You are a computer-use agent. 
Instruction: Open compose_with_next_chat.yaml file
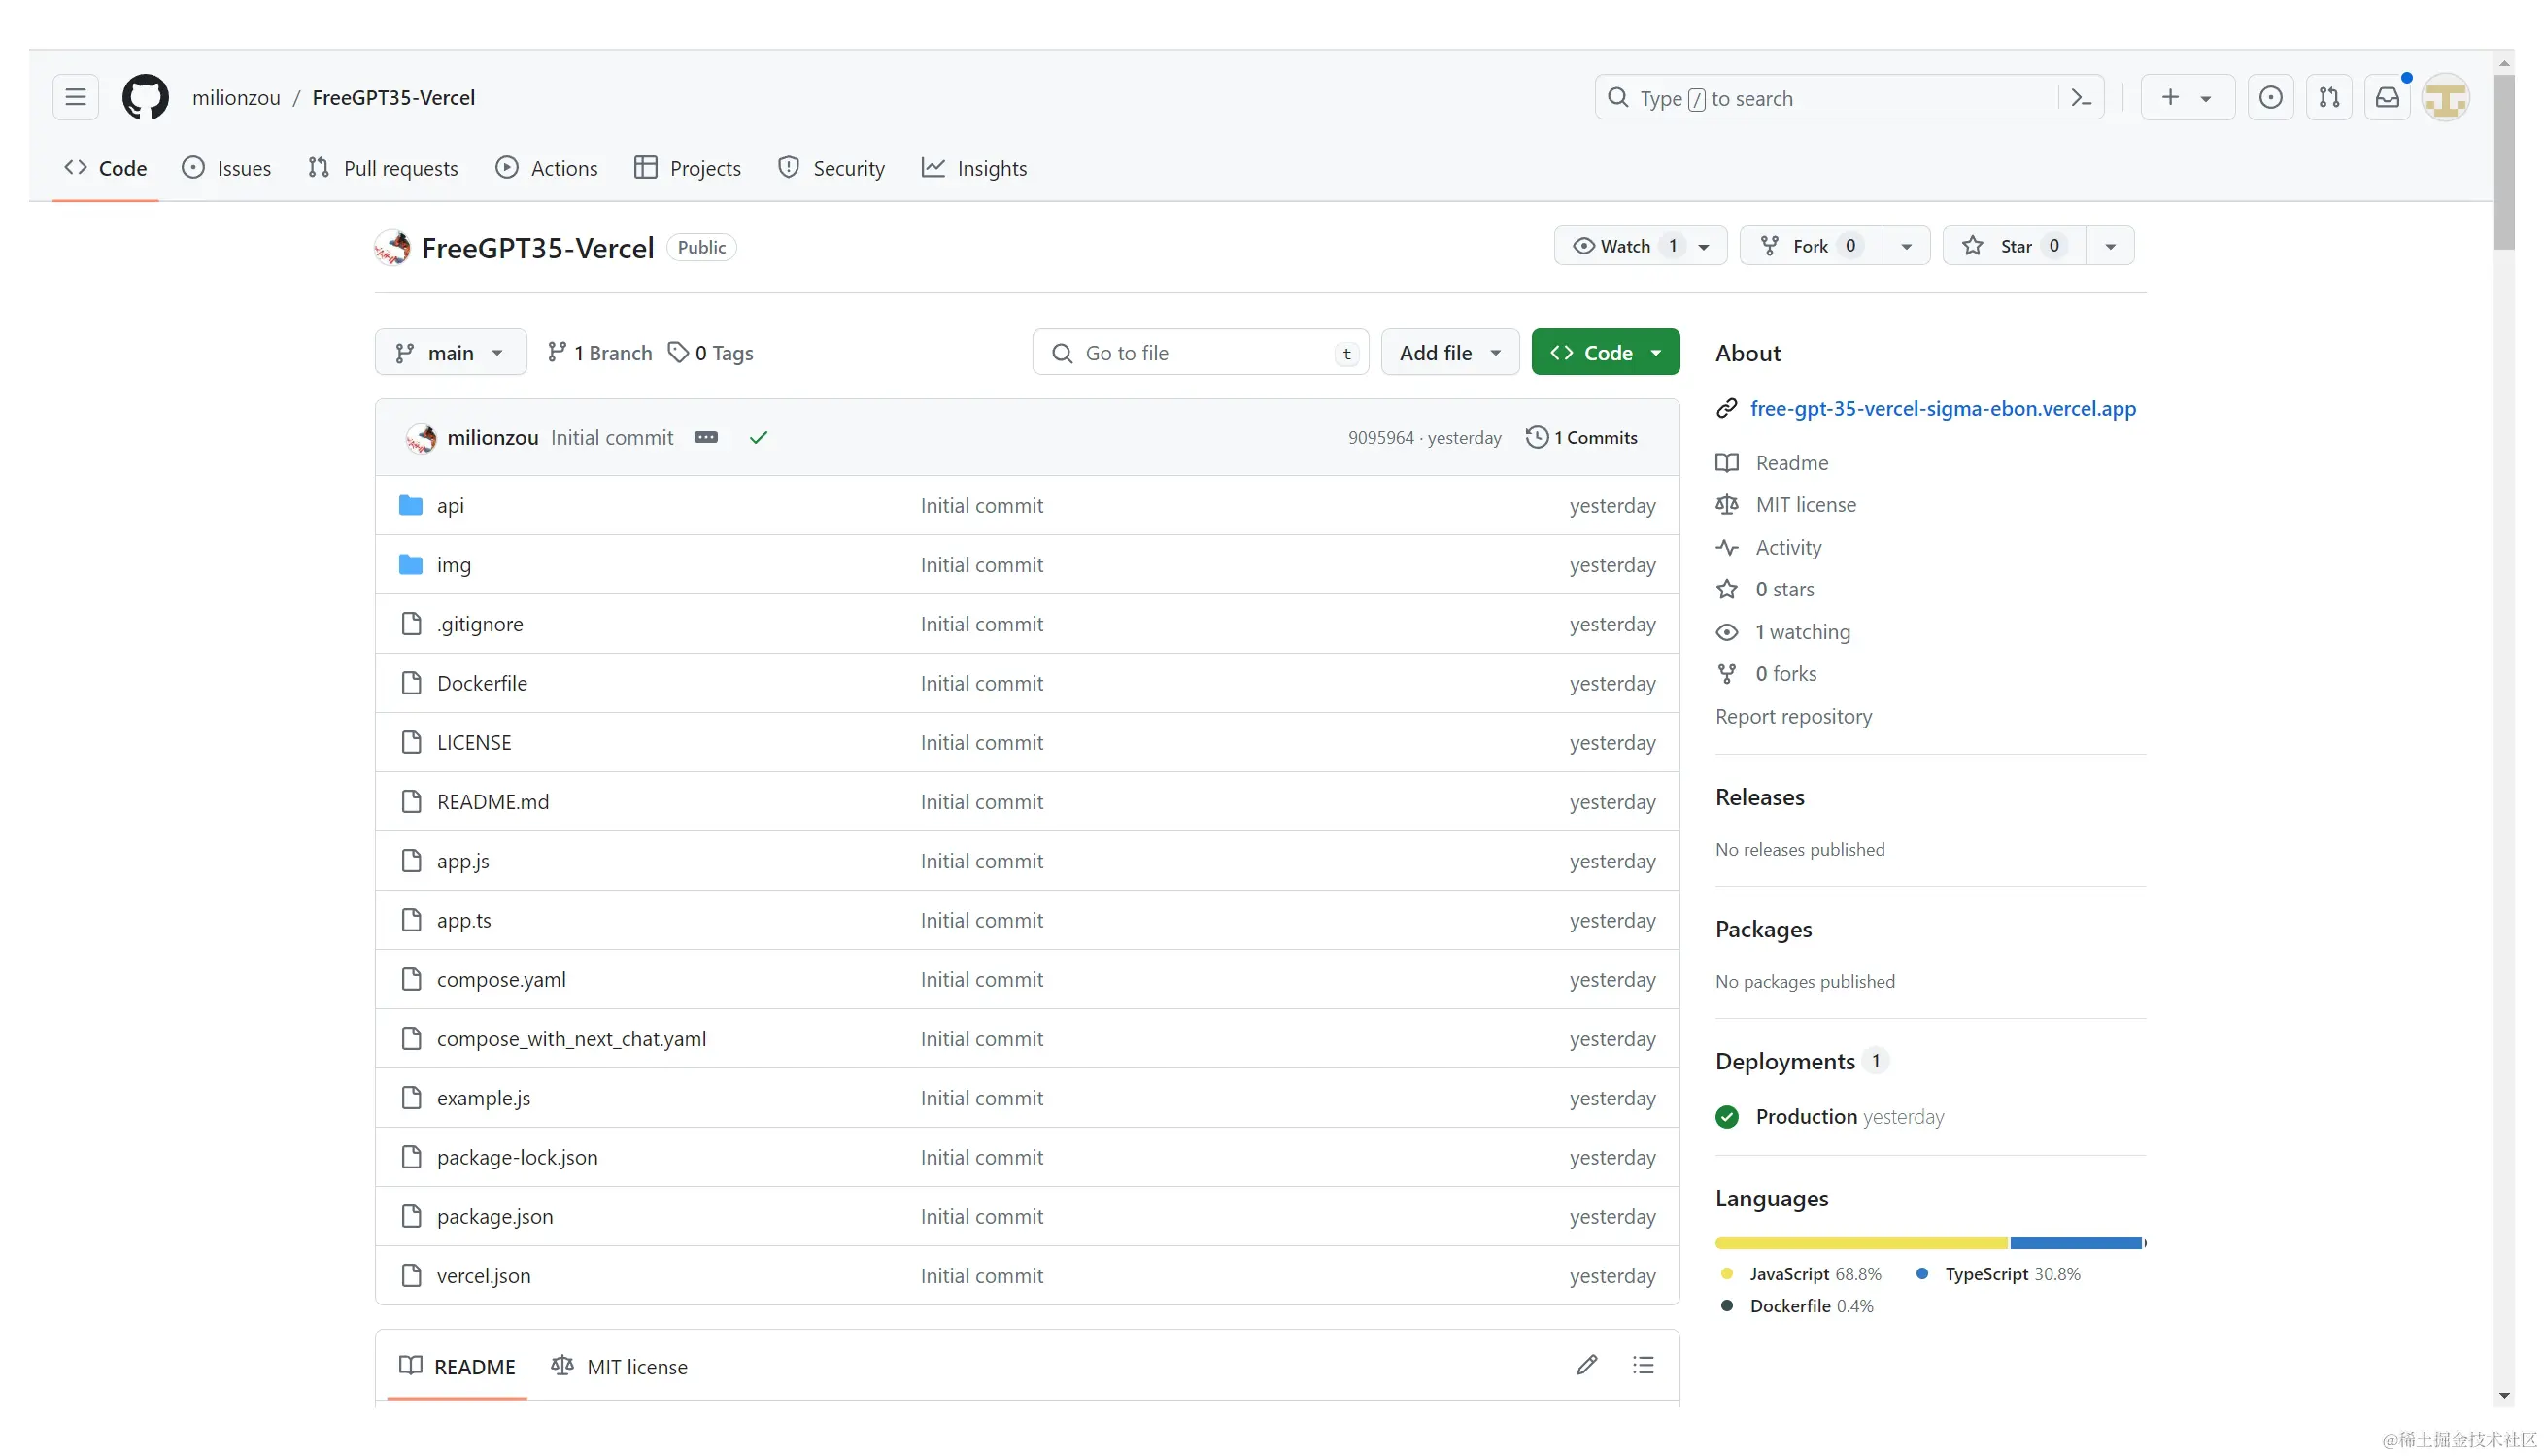(571, 1038)
